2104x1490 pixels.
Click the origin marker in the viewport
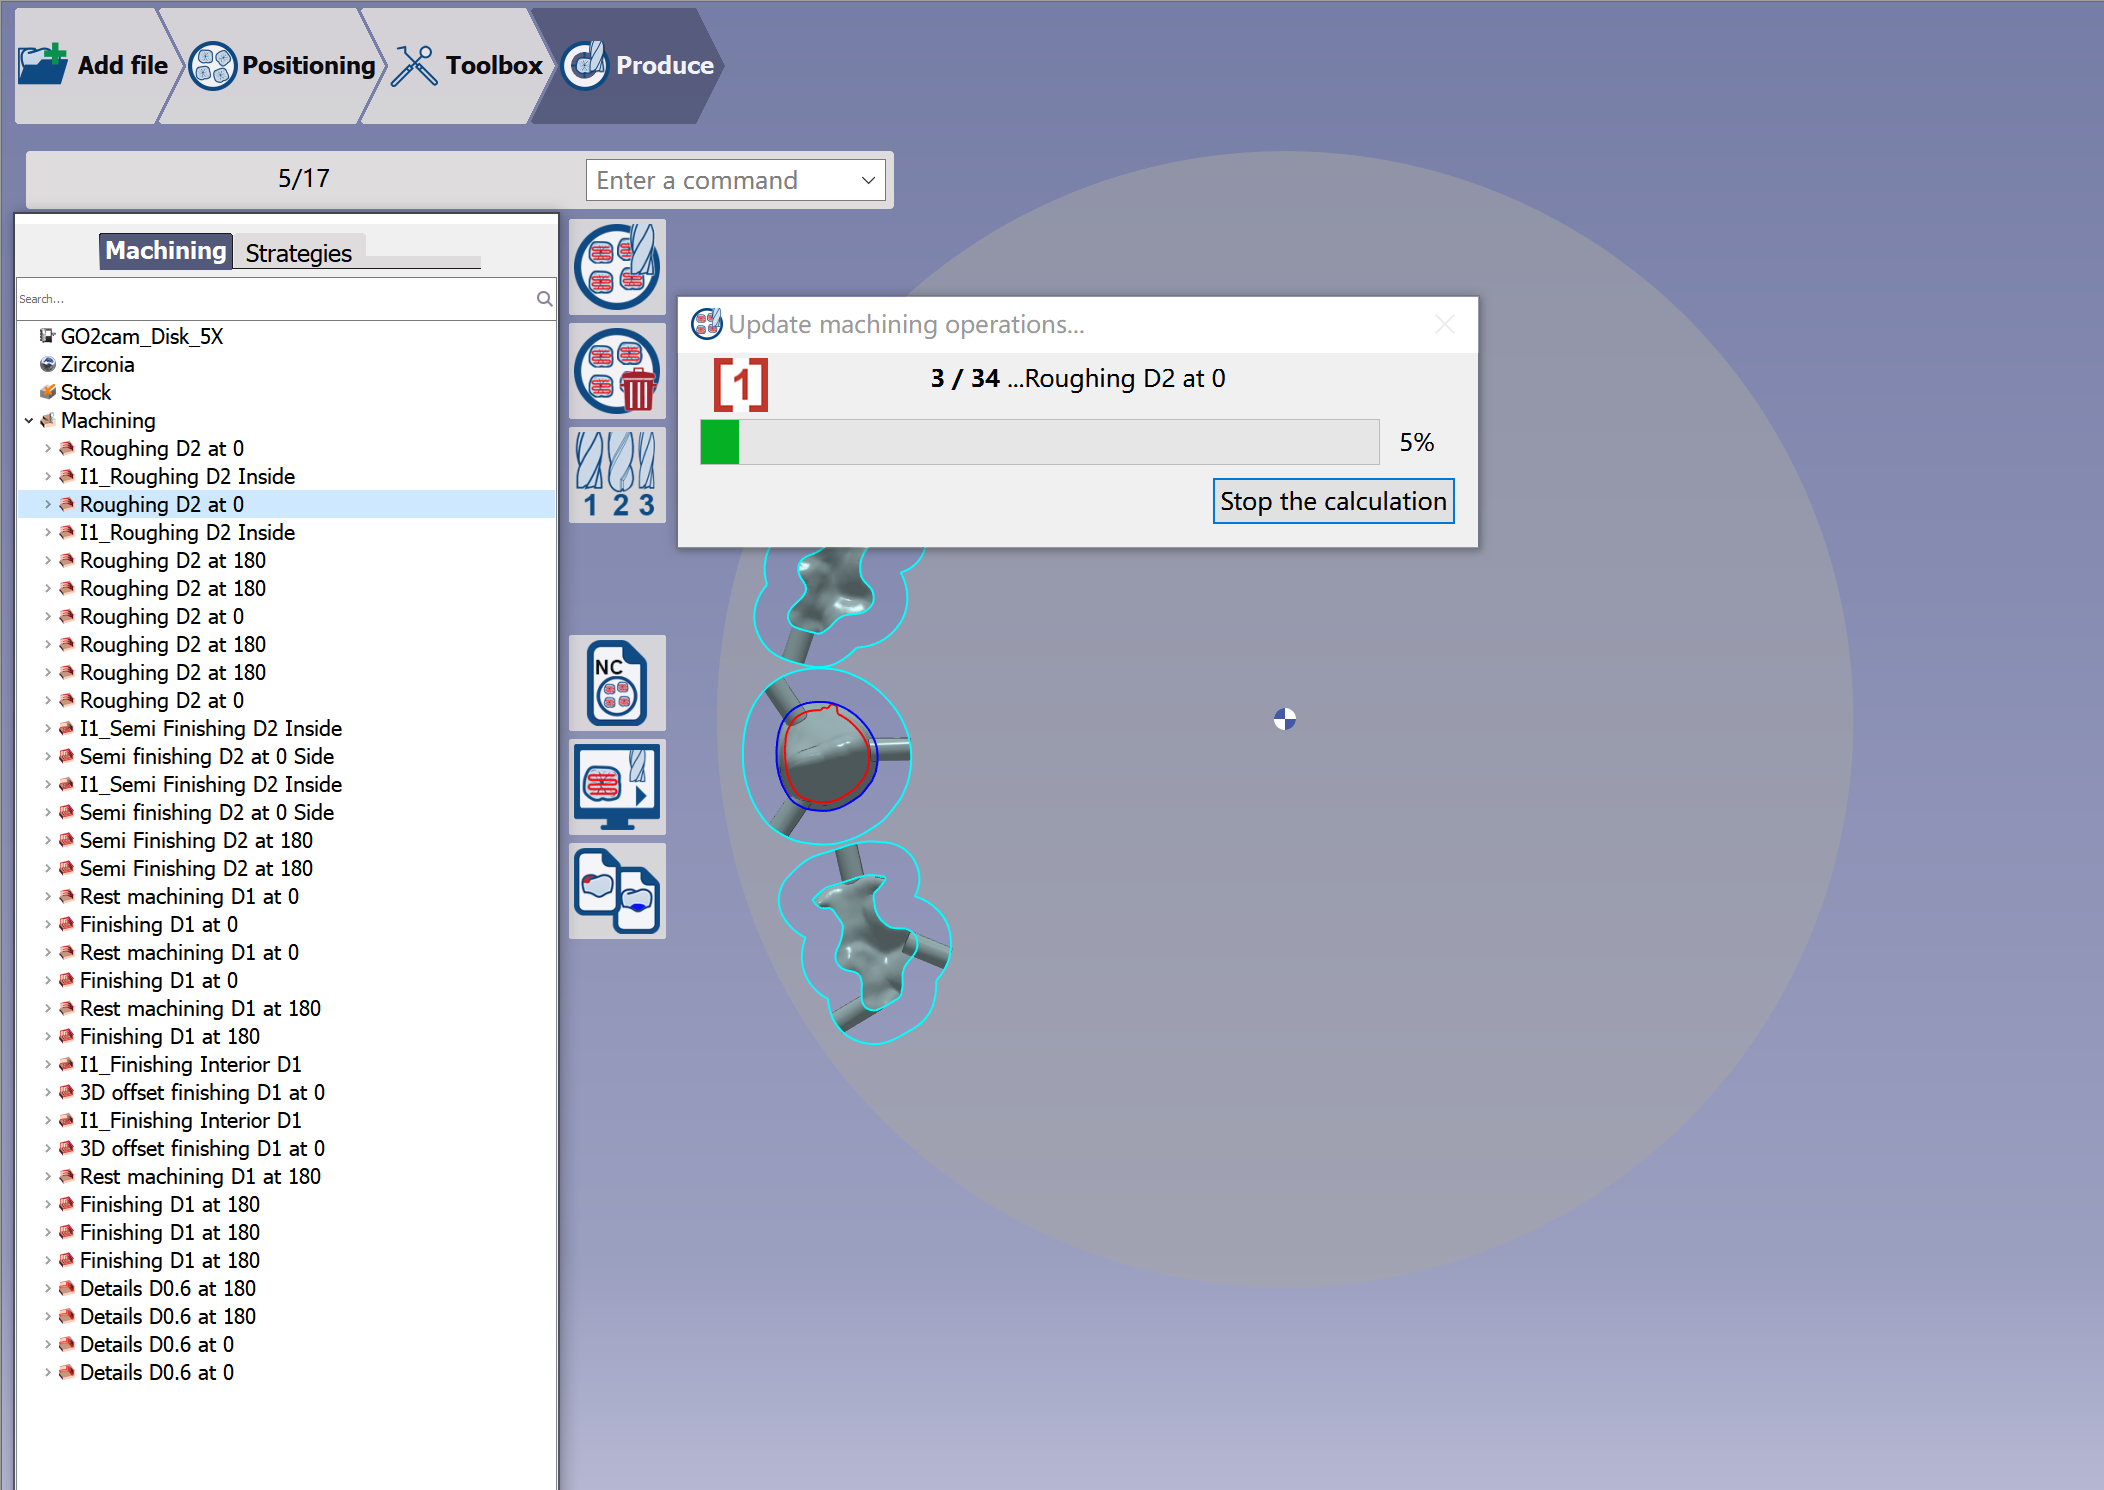pos(1285,719)
